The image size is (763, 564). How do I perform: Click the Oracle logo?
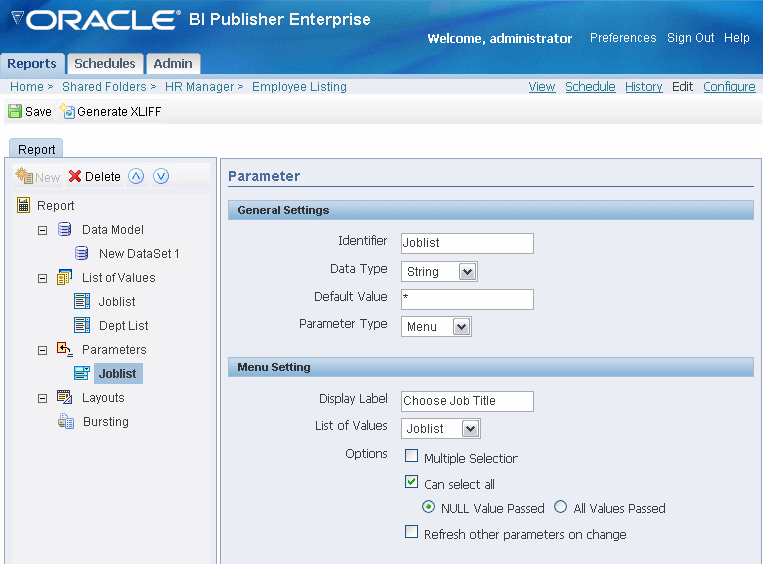(95, 20)
